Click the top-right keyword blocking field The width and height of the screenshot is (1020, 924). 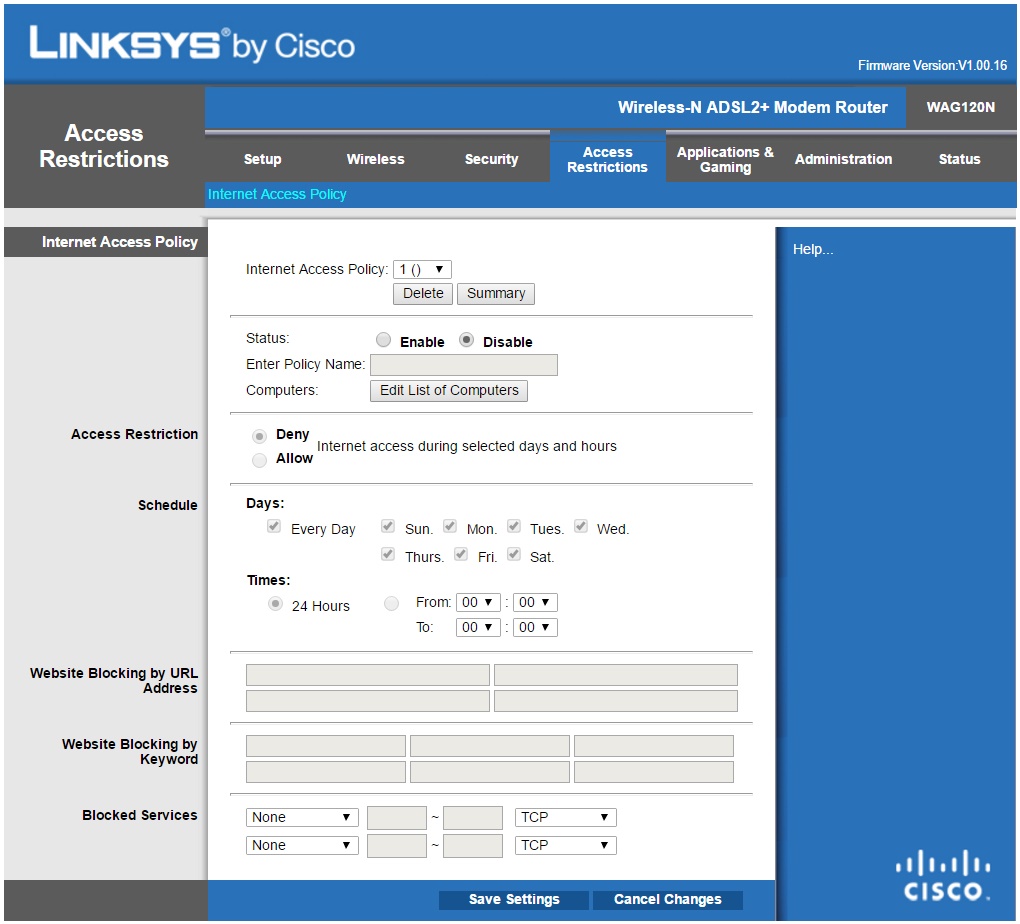tap(654, 746)
